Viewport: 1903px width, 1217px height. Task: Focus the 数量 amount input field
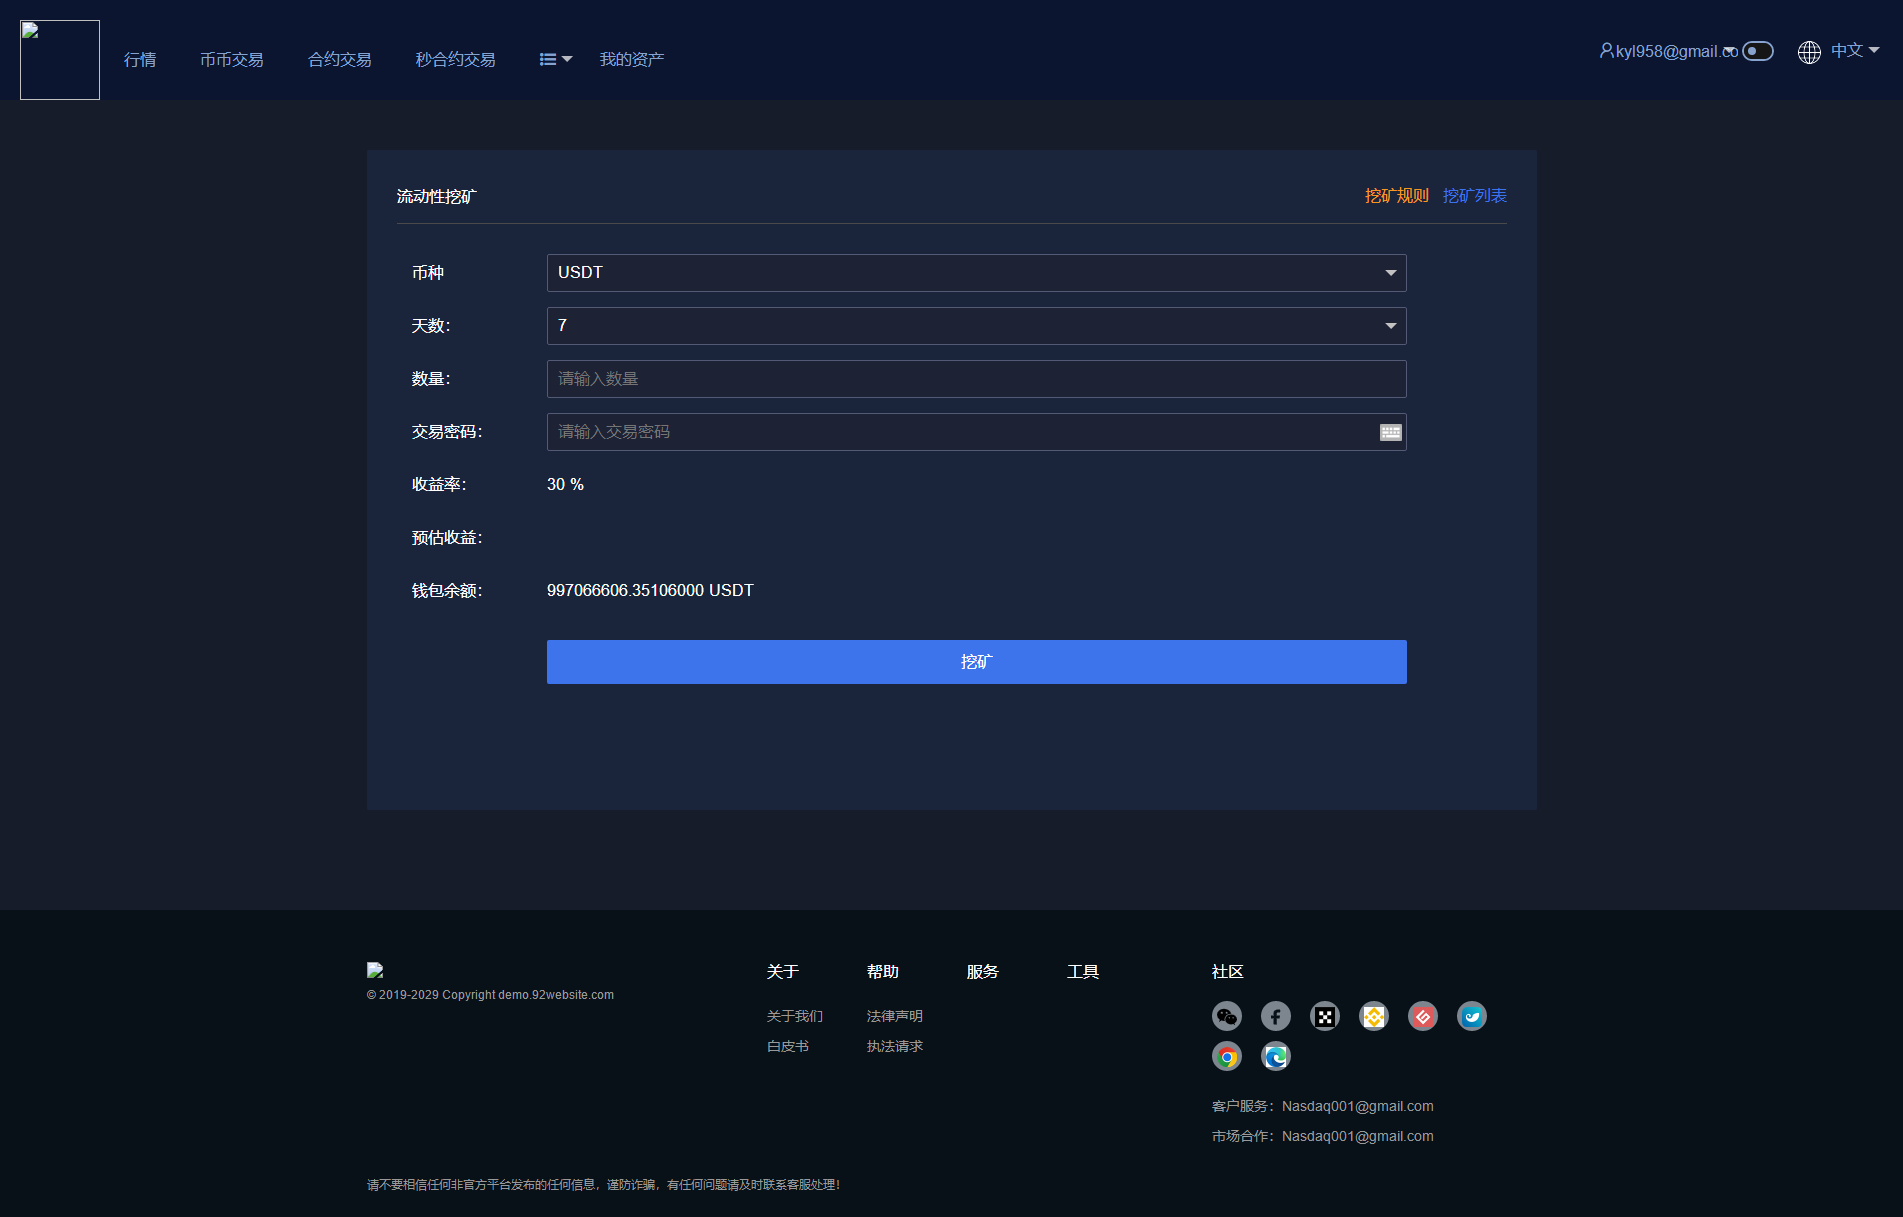click(x=976, y=379)
